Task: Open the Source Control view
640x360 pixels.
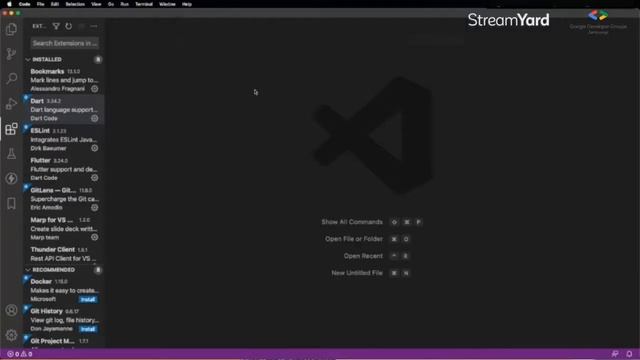Action: (11, 54)
